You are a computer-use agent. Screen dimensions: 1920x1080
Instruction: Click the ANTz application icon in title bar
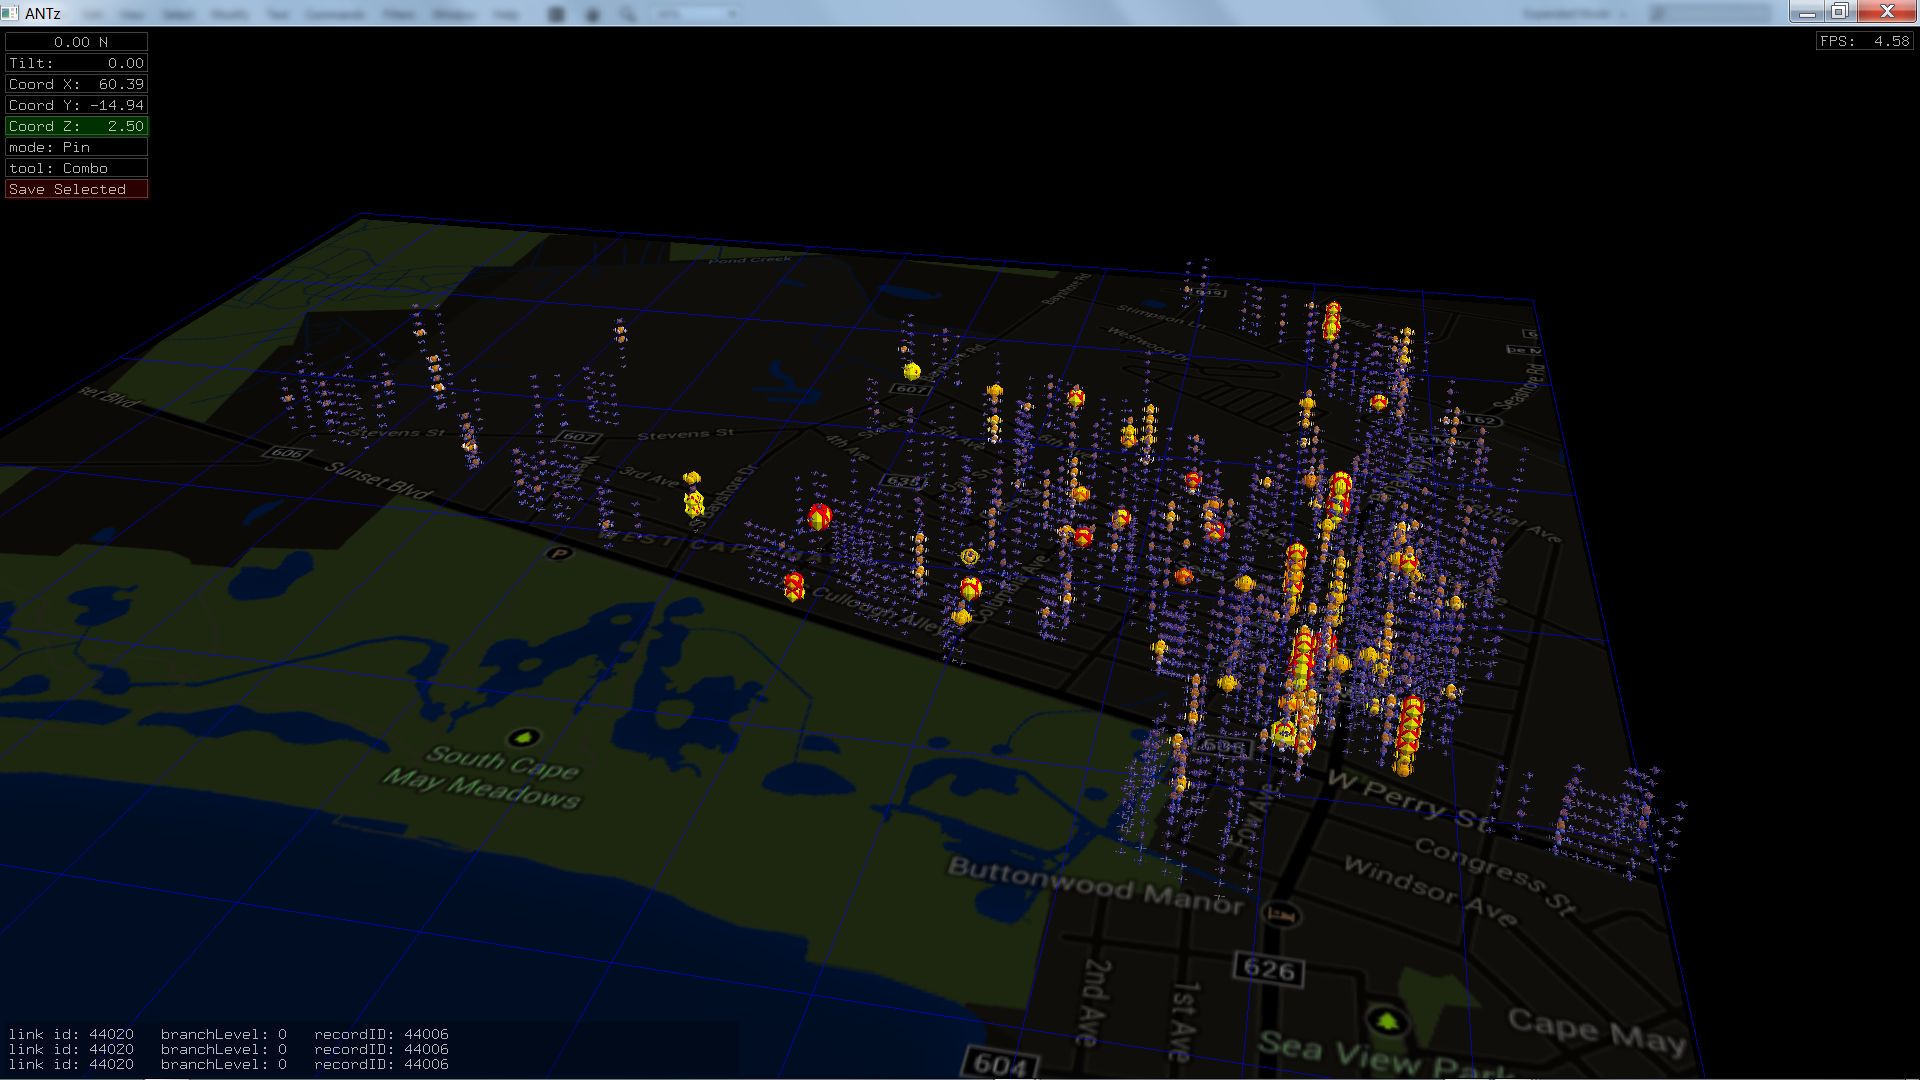tap(10, 13)
